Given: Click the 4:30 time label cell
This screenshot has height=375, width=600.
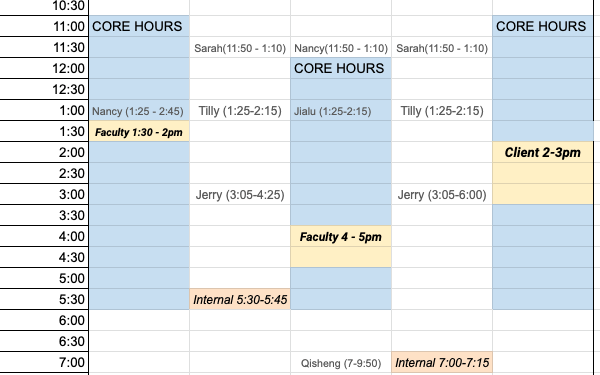Looking at the screenshot, I should click(x=44, y=257).
